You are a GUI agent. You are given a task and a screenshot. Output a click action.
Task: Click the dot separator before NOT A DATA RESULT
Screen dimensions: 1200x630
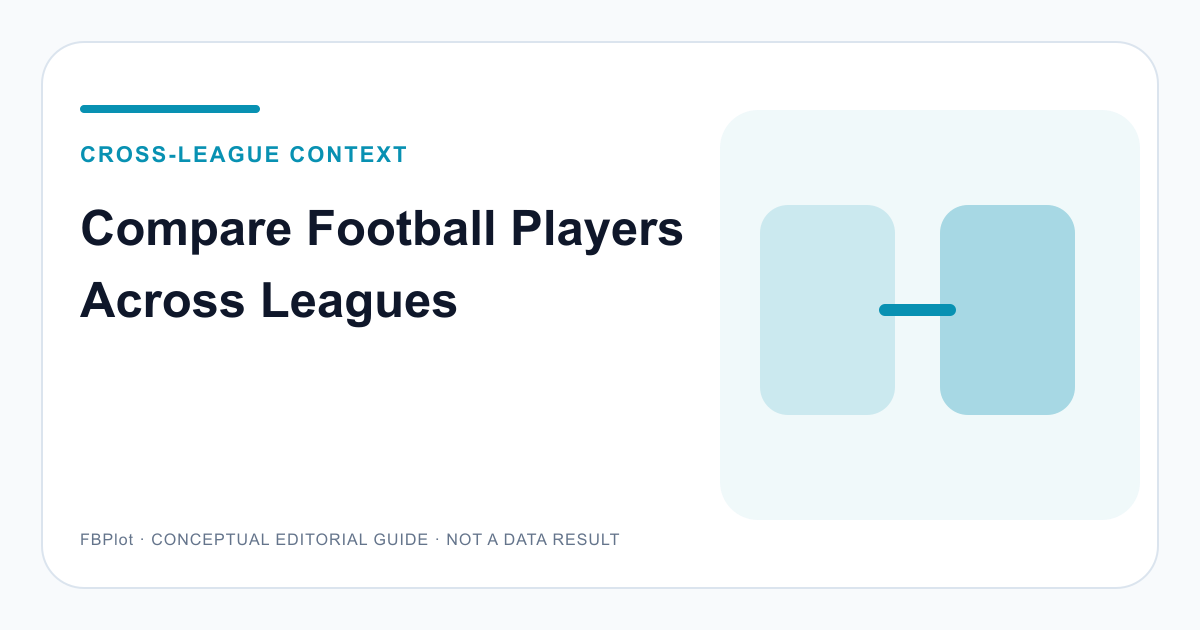[x=437, y=539]
